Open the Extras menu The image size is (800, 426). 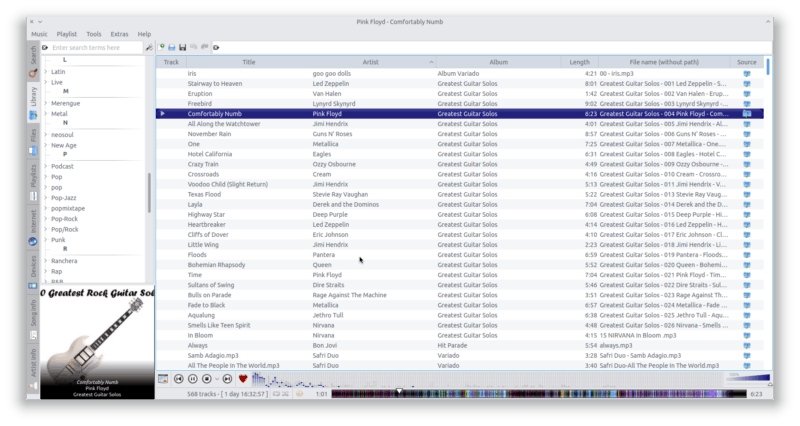coord(120,34)
